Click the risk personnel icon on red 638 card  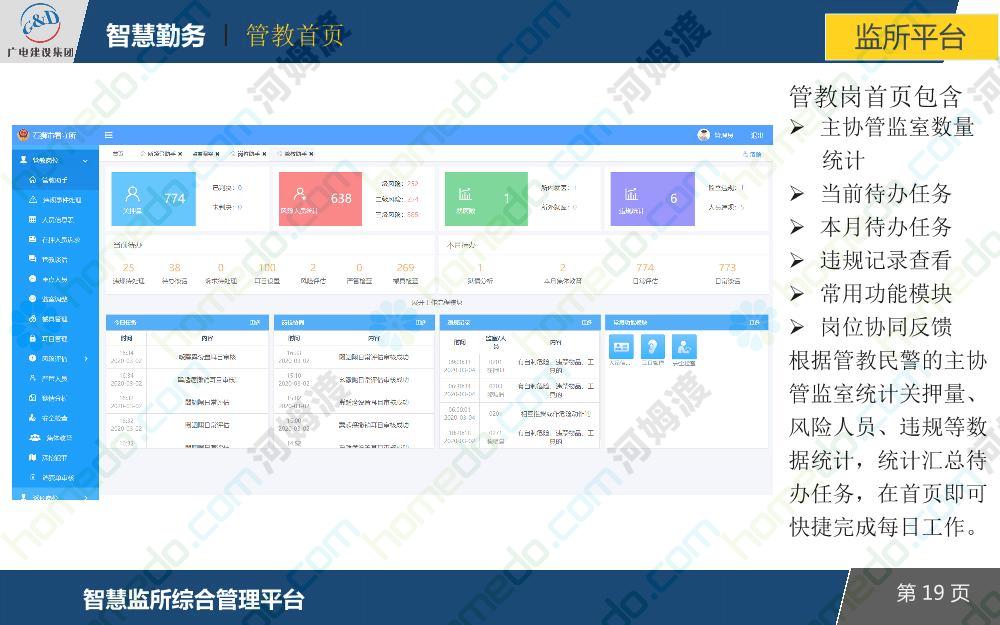click(x=299, y=195)
